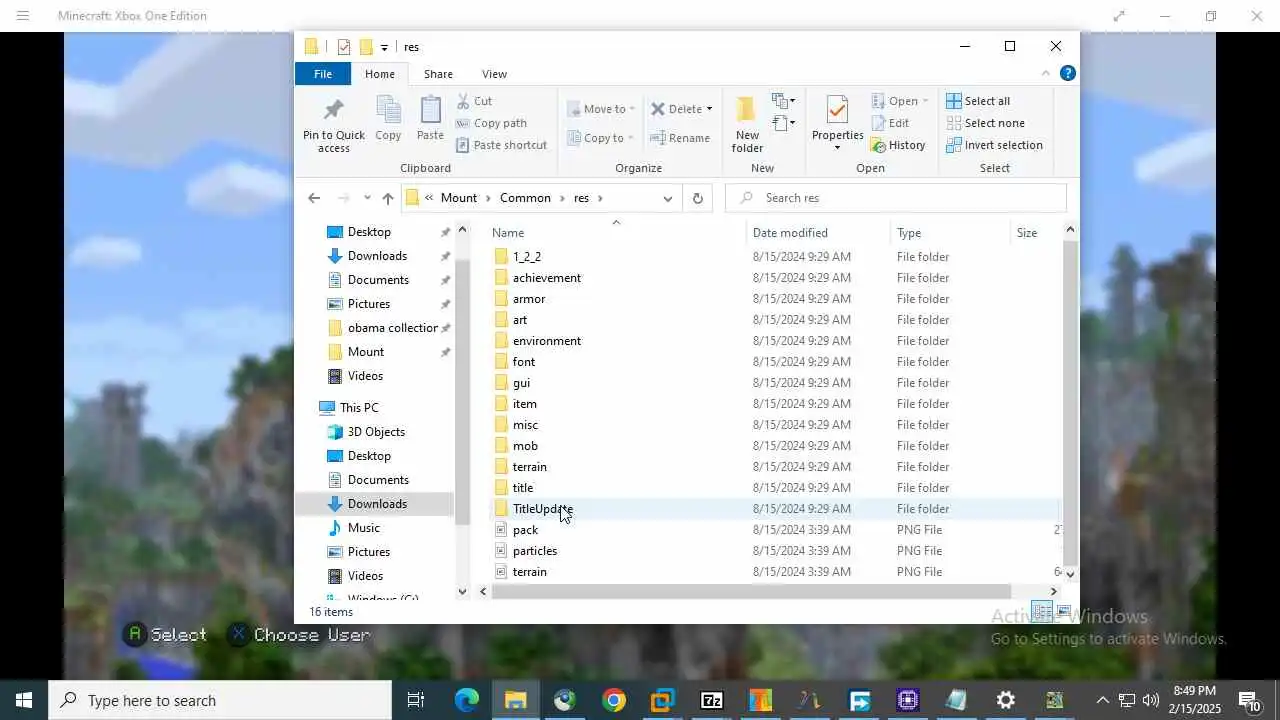This screenshot has width=1280, height=720.
Task: Open Task View on taskbar
Action: (416, 701)
